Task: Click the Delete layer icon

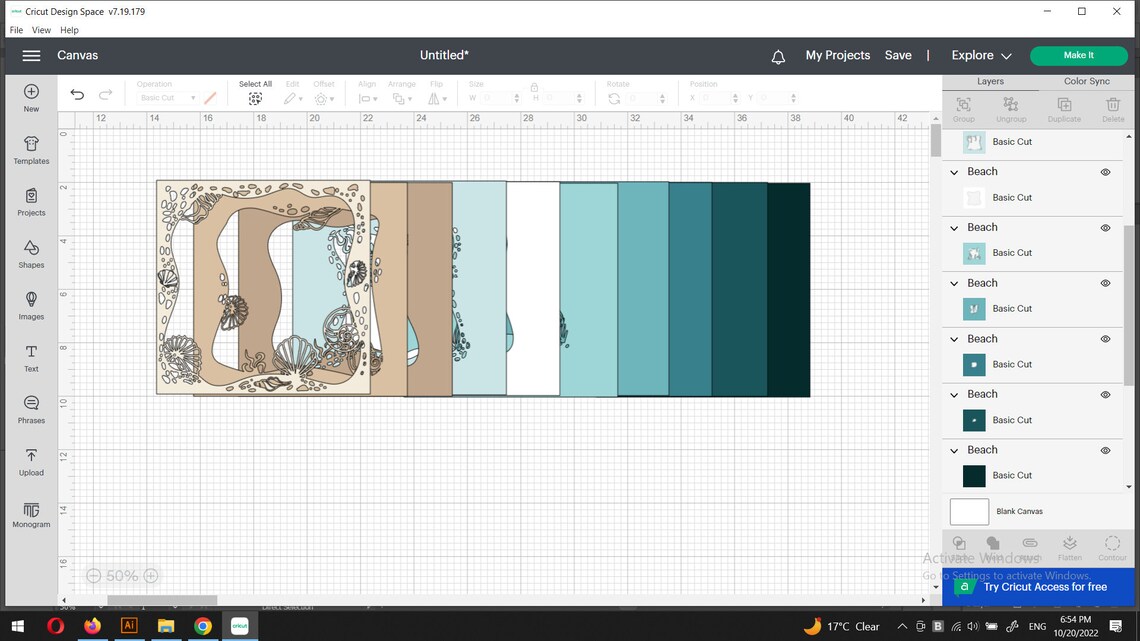Action: pos(1113,105)
